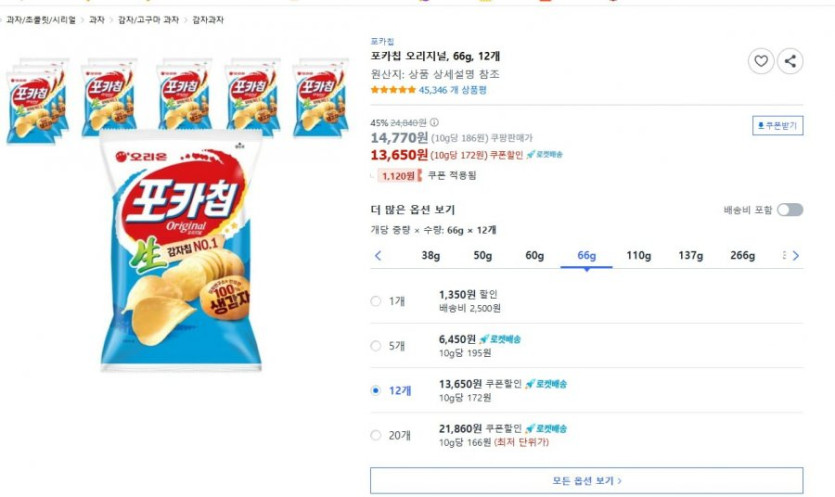The width and height of the screenshot is (835, 497).
Task: Click the price info circle icon
Action: 434,123
